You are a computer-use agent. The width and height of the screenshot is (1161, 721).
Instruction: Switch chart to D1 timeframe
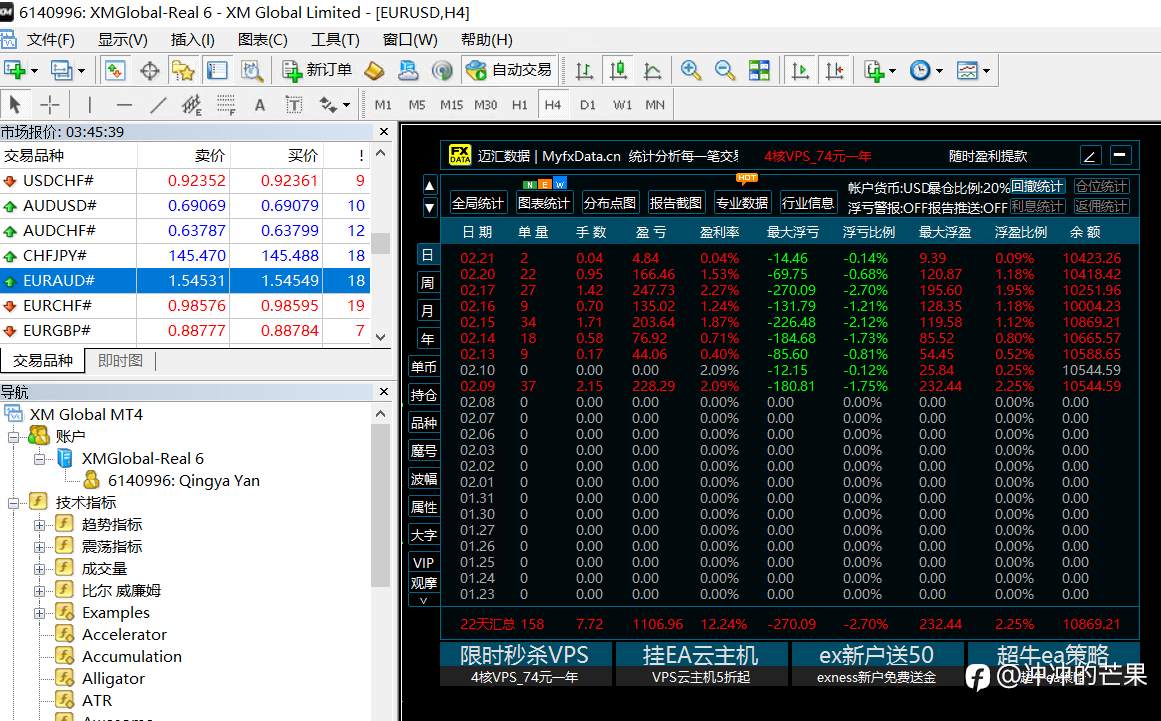587,105
